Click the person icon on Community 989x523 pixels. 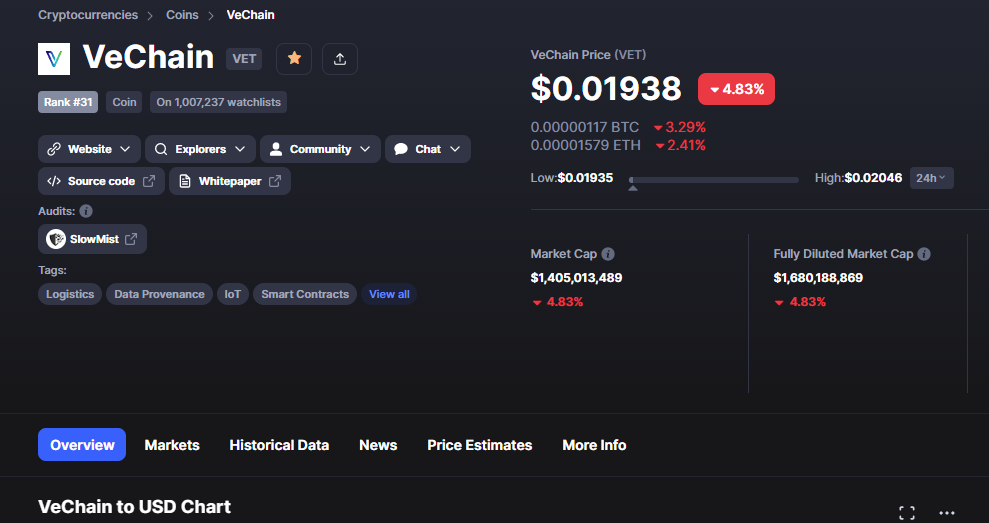point(276,149)
